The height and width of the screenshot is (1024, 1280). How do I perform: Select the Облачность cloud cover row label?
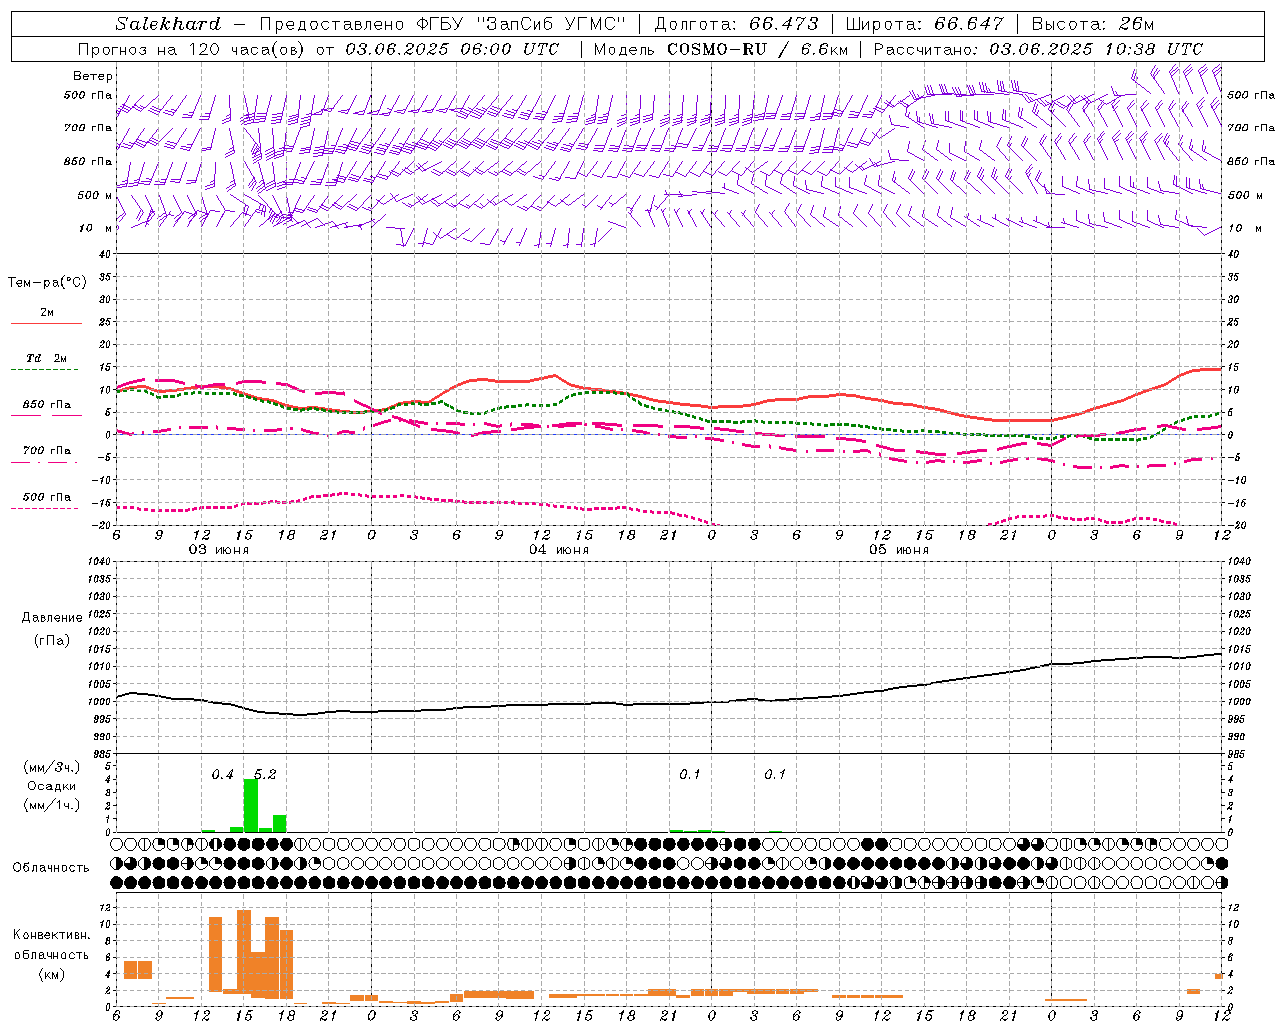(51, 868)
